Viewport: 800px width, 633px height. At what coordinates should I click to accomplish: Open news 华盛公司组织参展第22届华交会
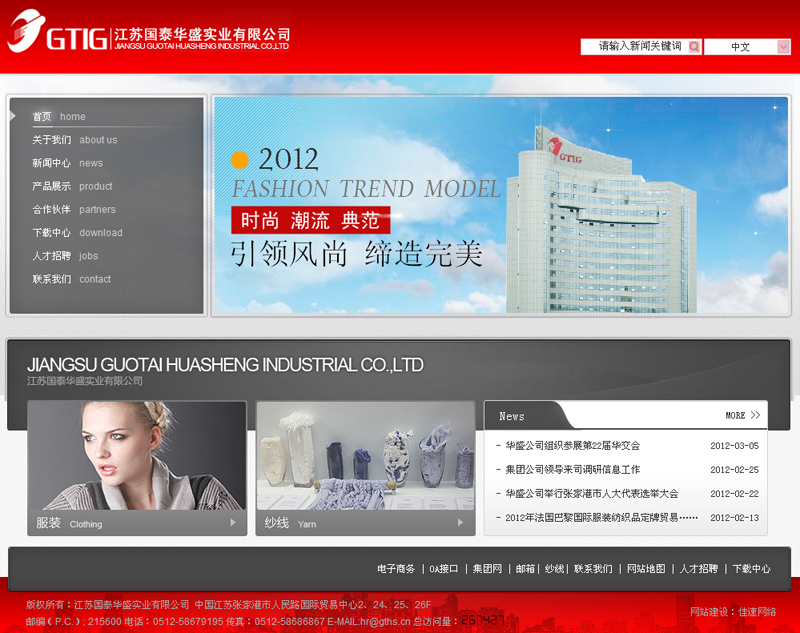pyautogui.click(x=572, y=446)
